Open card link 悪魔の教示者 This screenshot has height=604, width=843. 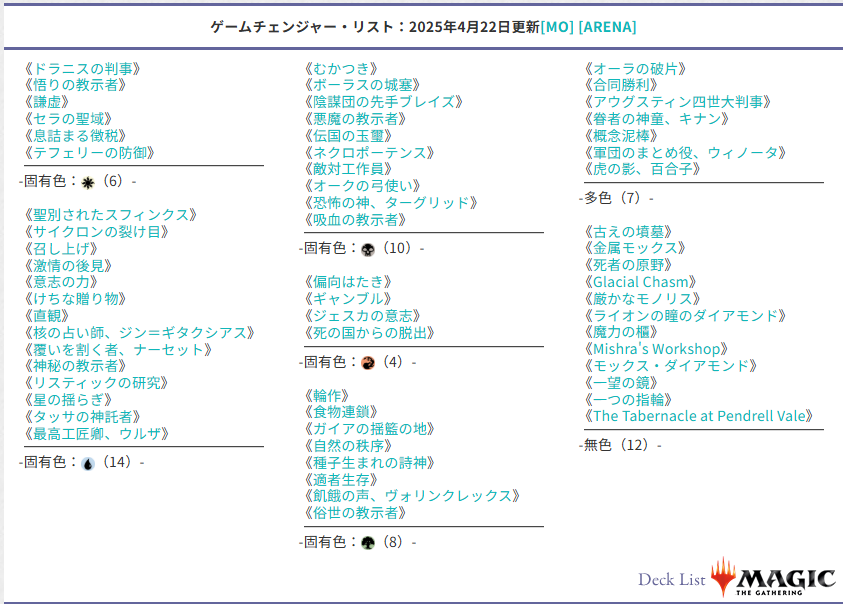(x=355, y=119)
